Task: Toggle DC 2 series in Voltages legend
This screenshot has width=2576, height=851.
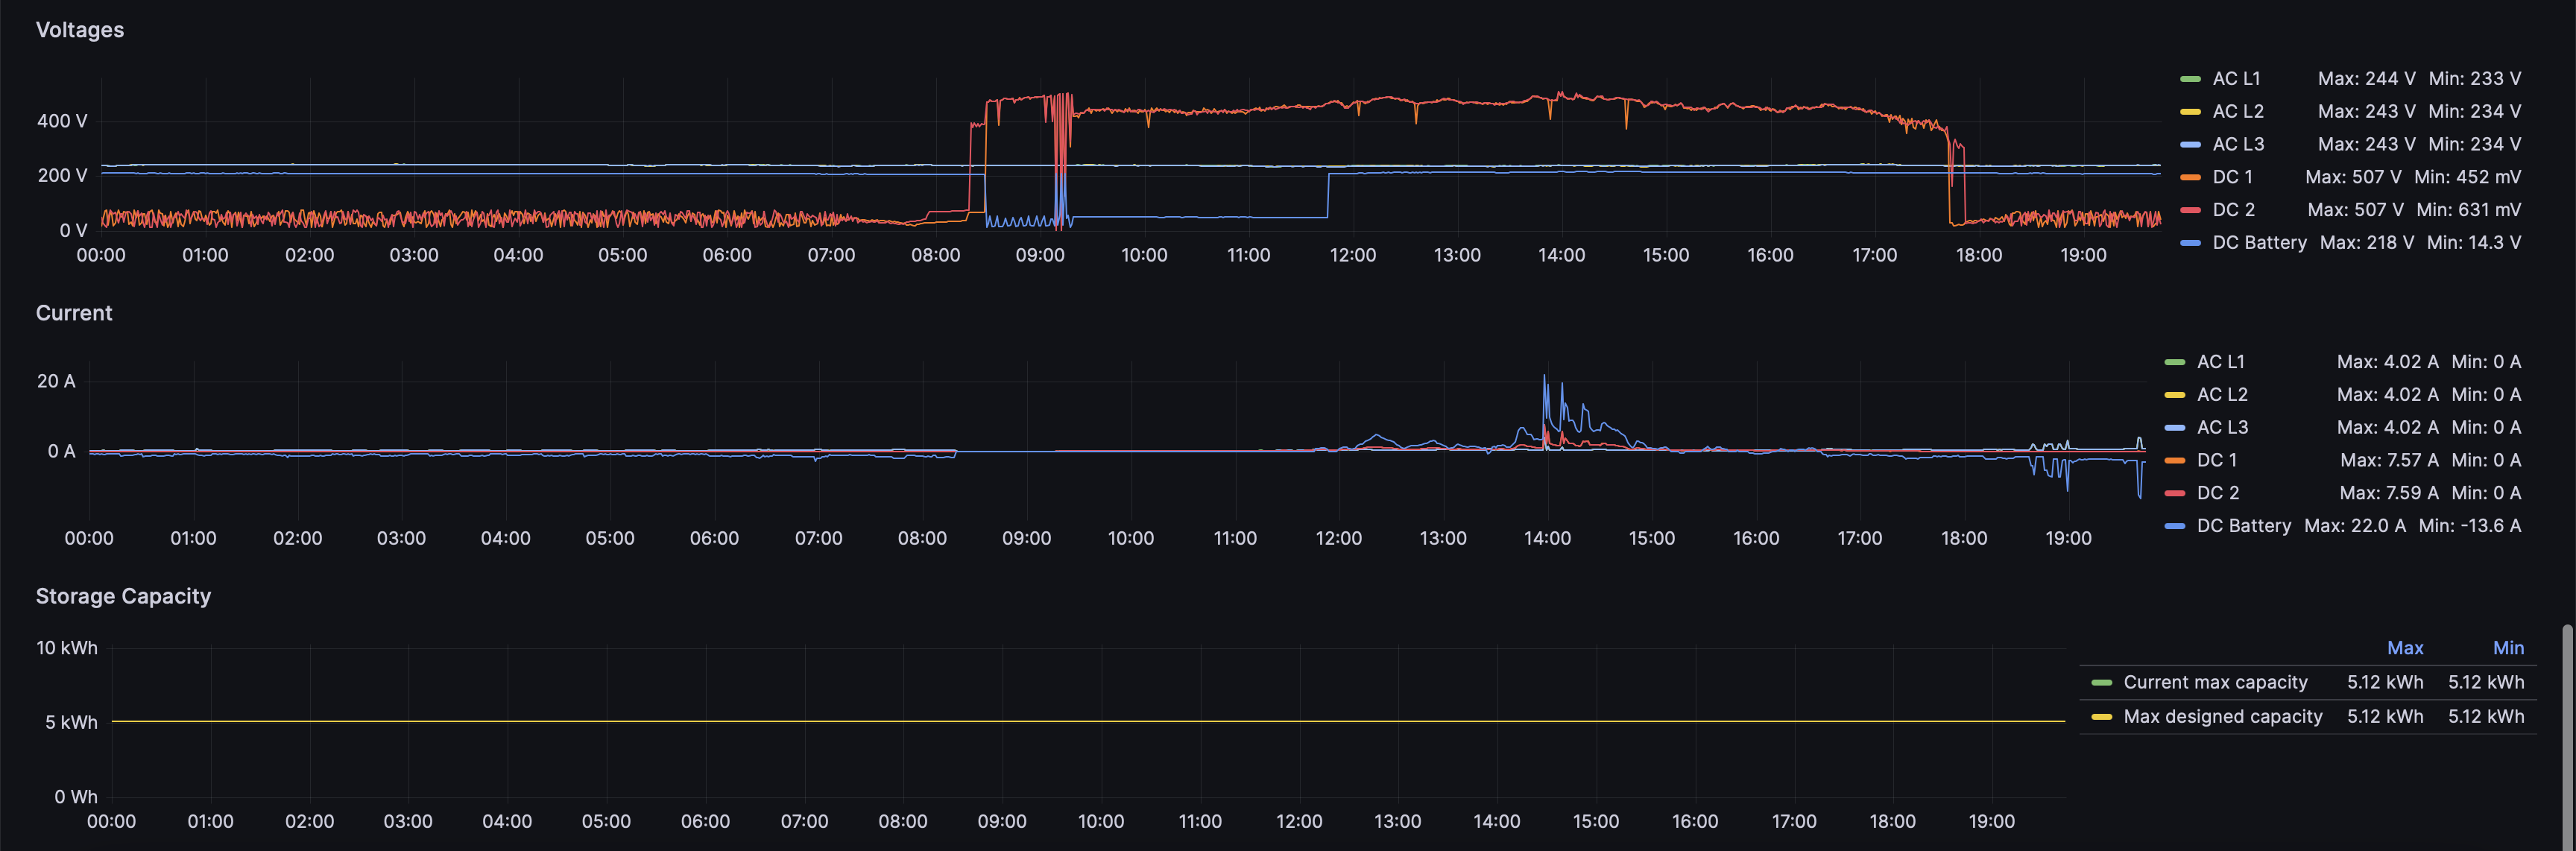Action: point(2233,210)
